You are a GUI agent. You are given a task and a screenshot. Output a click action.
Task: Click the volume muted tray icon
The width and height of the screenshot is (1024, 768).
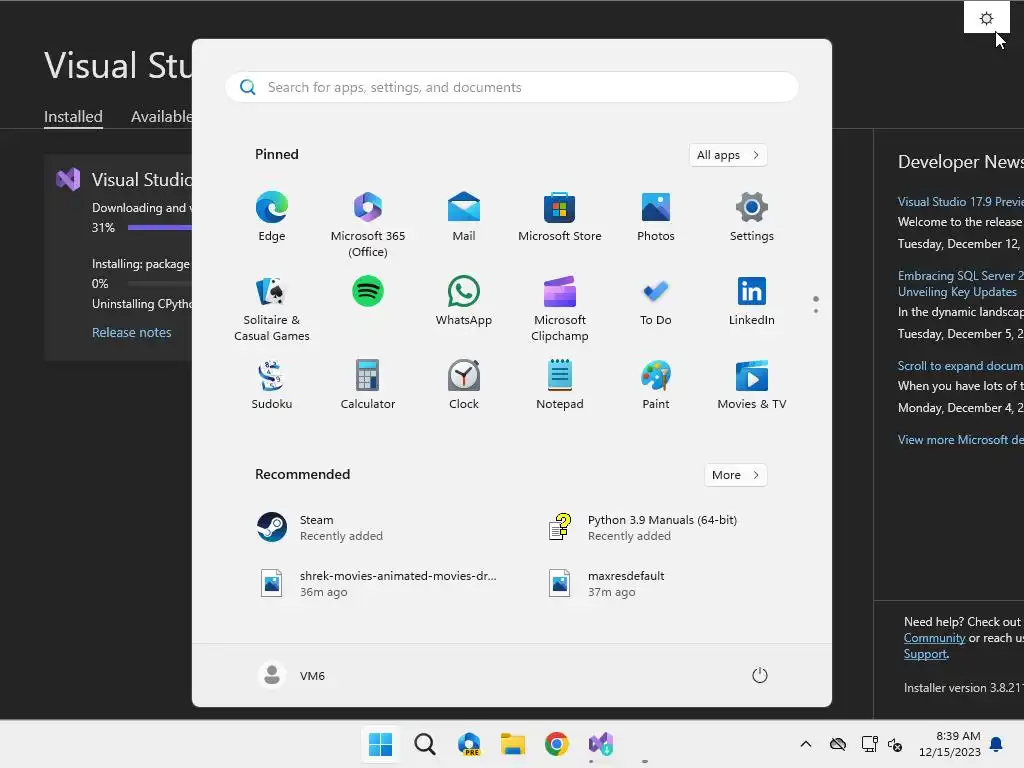[x=895, y=744]
